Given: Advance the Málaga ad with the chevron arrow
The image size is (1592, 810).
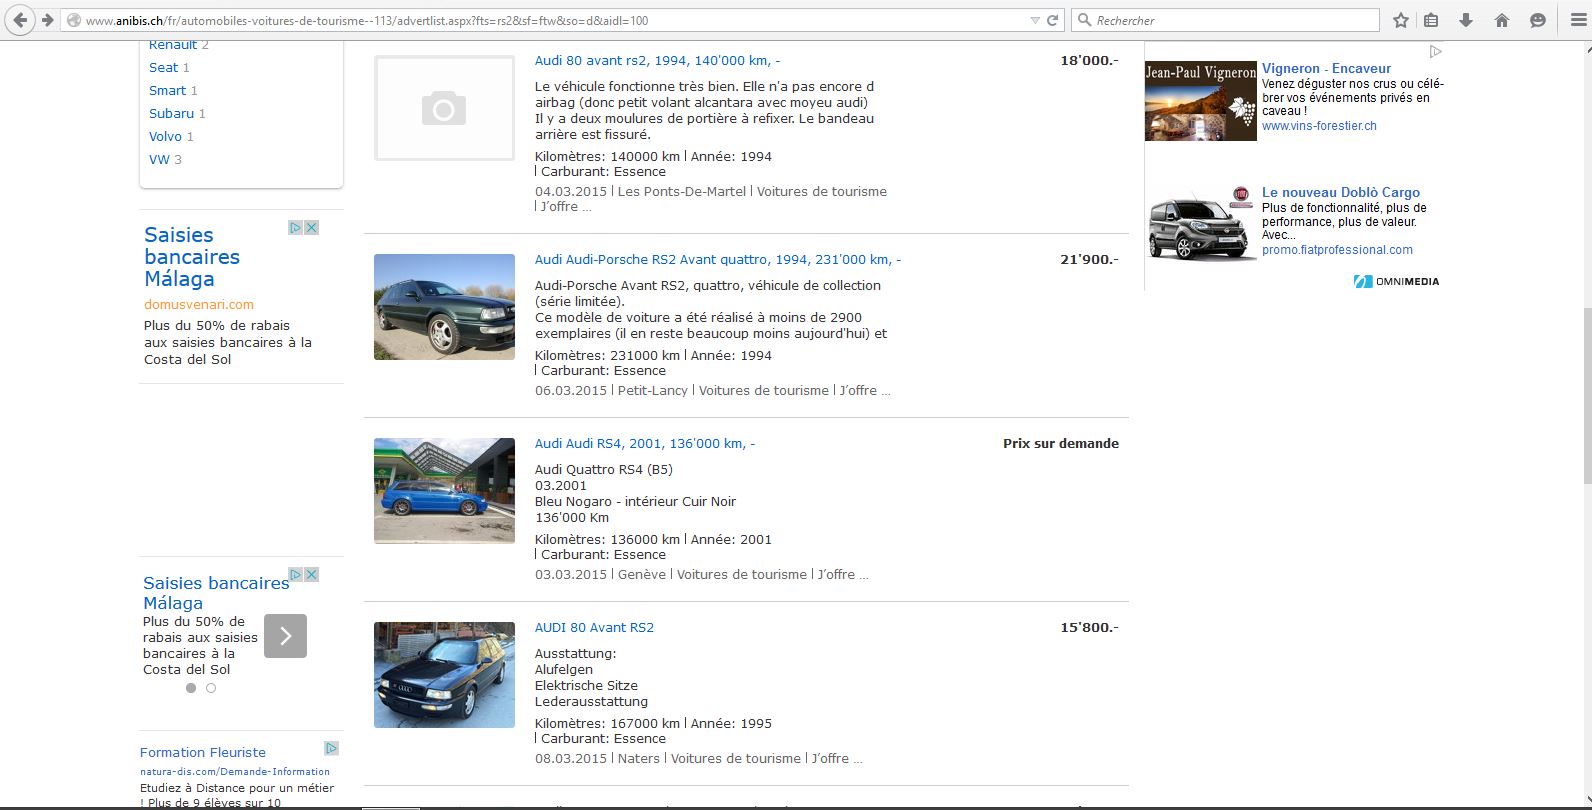Looking at the screenshot, I should pos(285,636).
